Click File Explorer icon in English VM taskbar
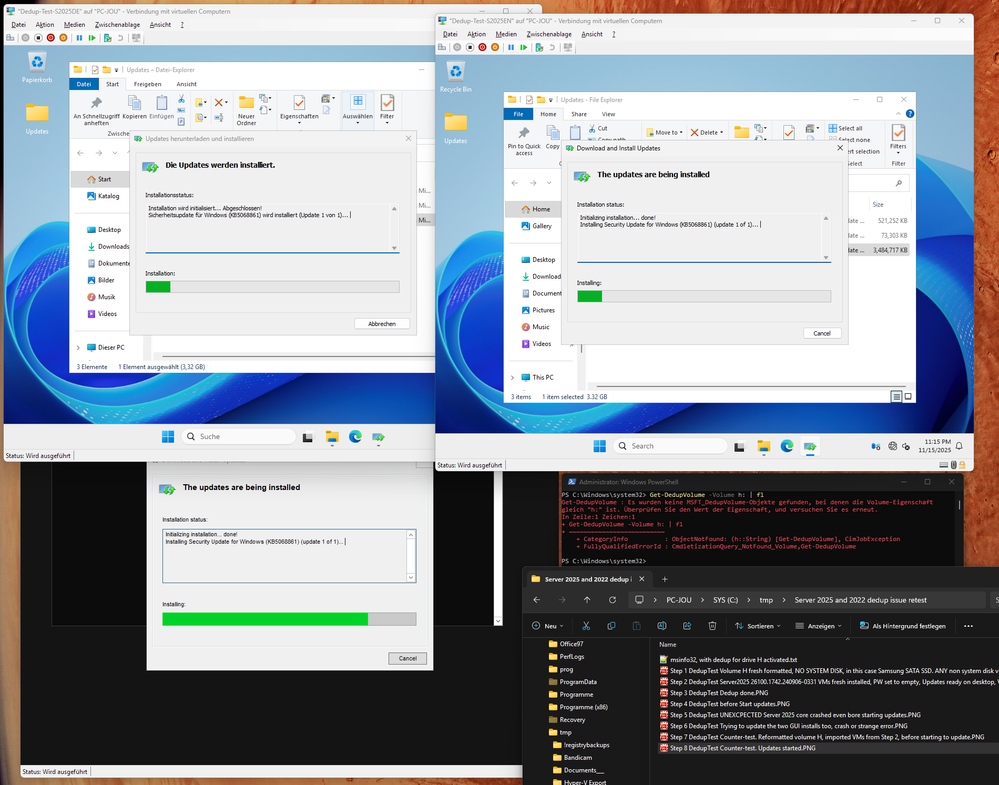The height and width of the screenshot is (785, 999). (763, 446)
